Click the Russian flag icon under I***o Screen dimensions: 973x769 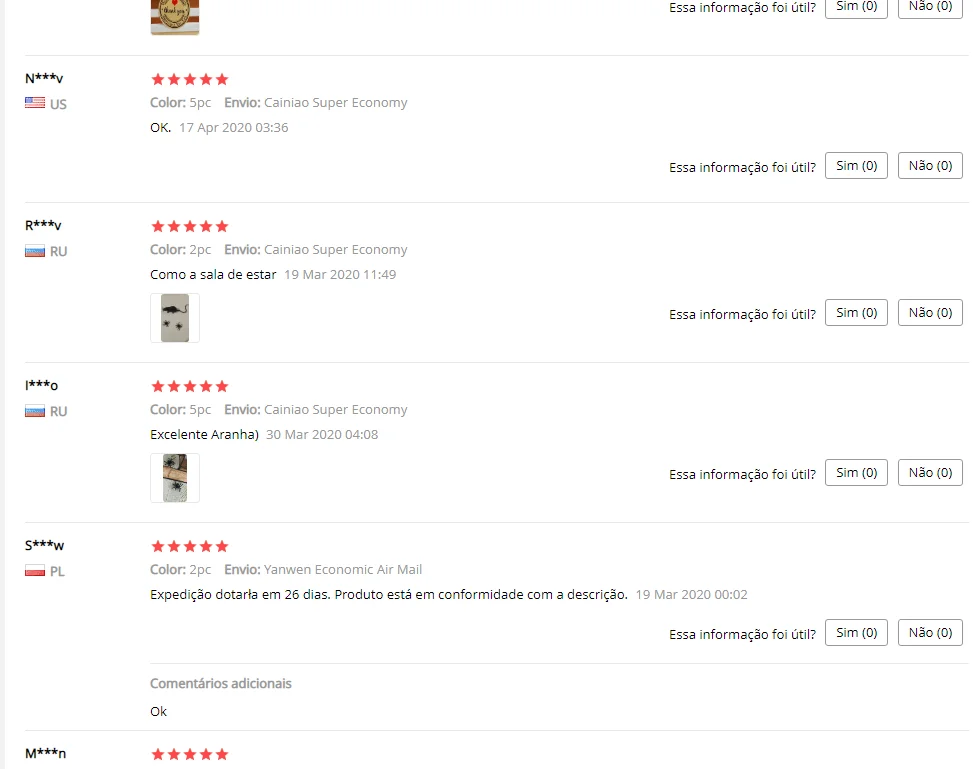tap(35, 411)
